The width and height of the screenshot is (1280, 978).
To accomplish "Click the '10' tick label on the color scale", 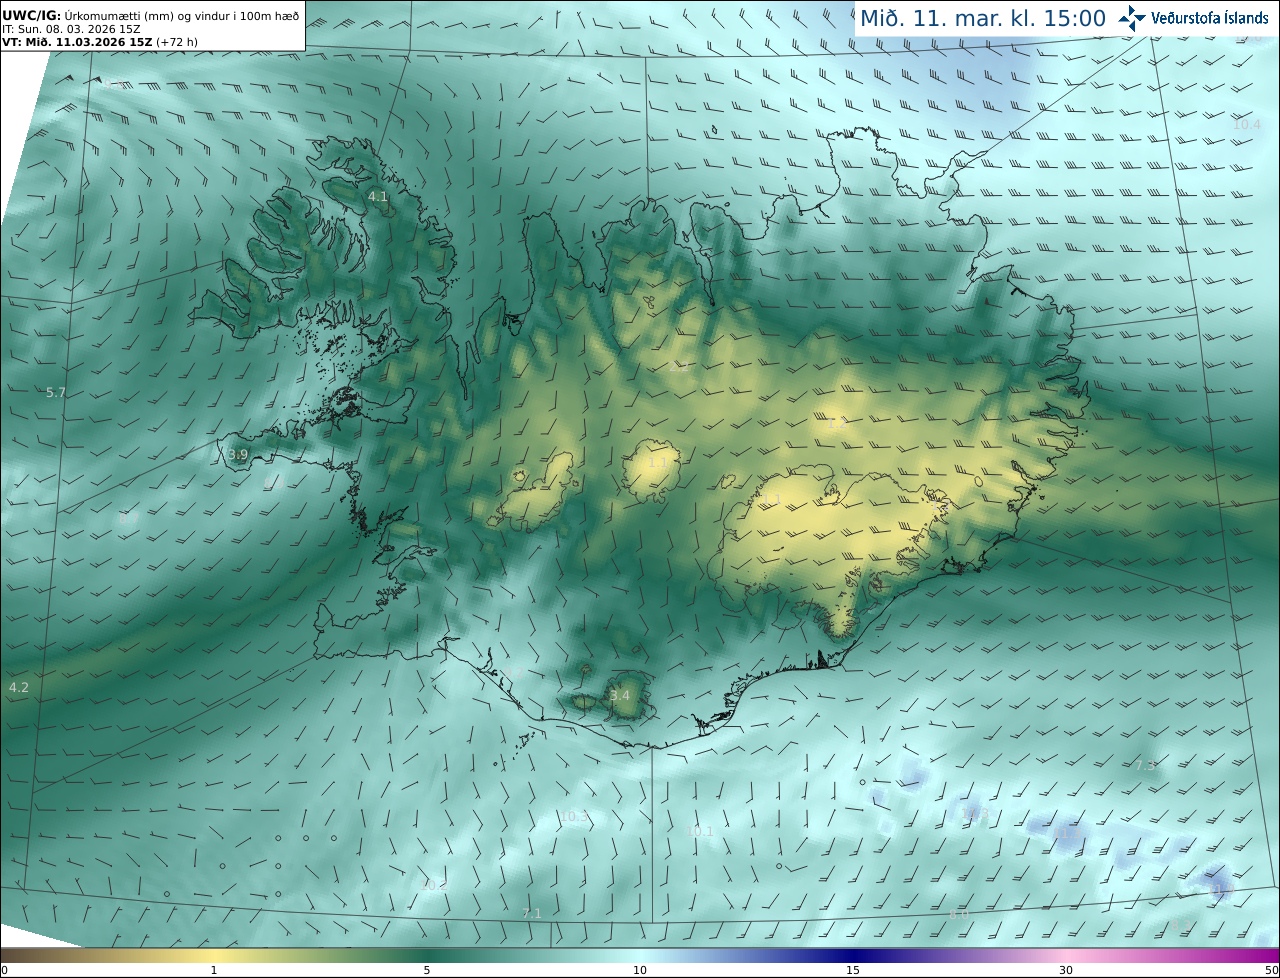I will tap(640, 970).
